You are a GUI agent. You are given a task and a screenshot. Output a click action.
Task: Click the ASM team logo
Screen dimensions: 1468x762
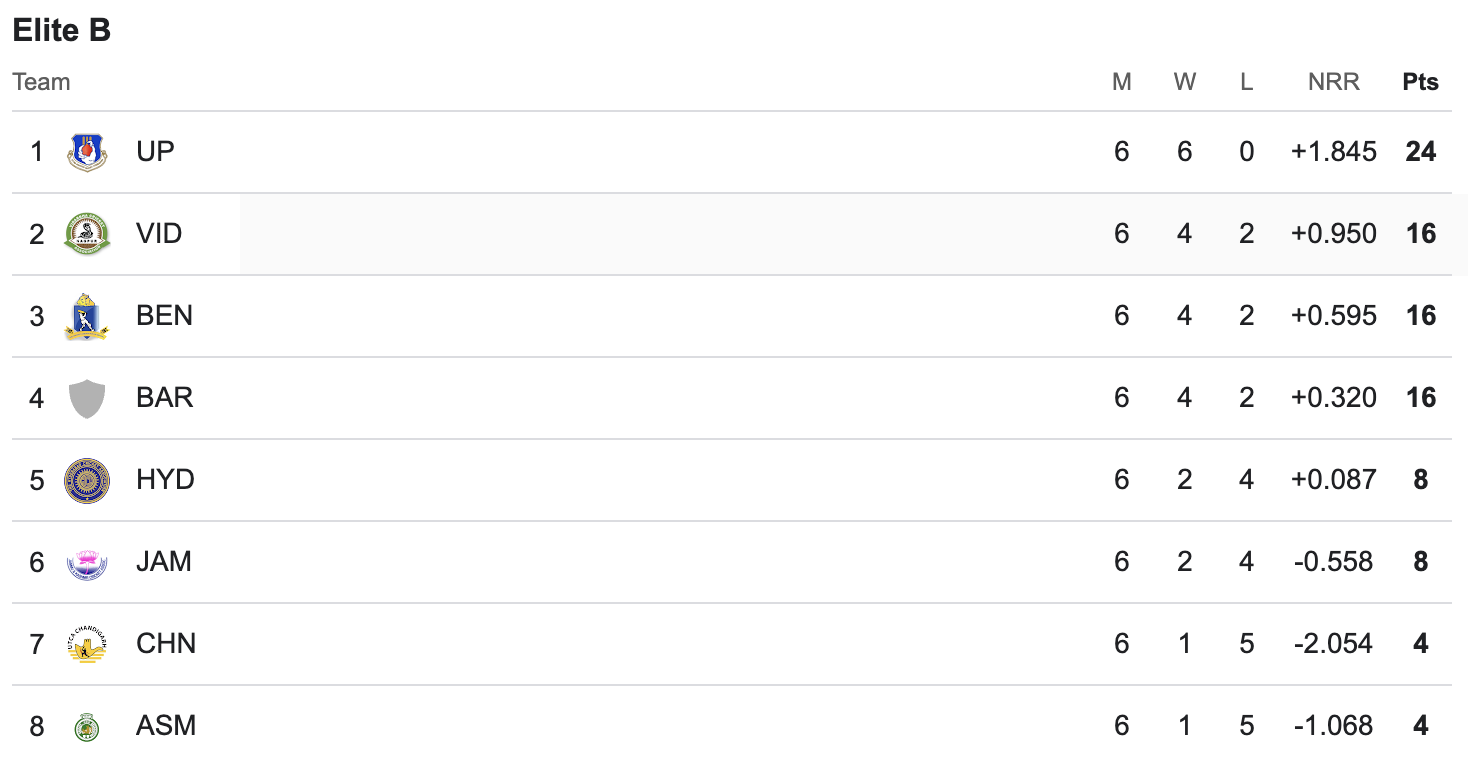(87, 726)
